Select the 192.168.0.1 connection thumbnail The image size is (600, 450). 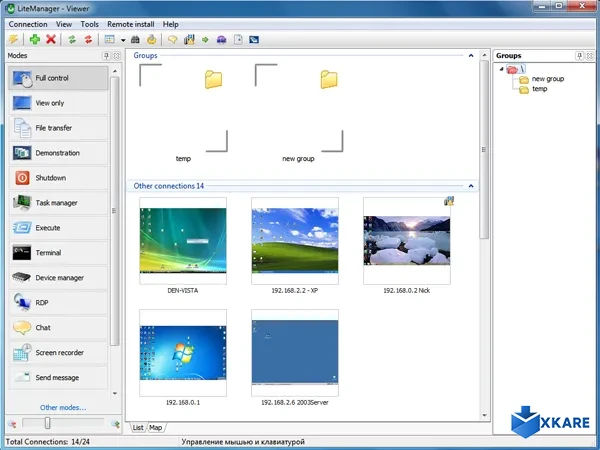[183, 353]
